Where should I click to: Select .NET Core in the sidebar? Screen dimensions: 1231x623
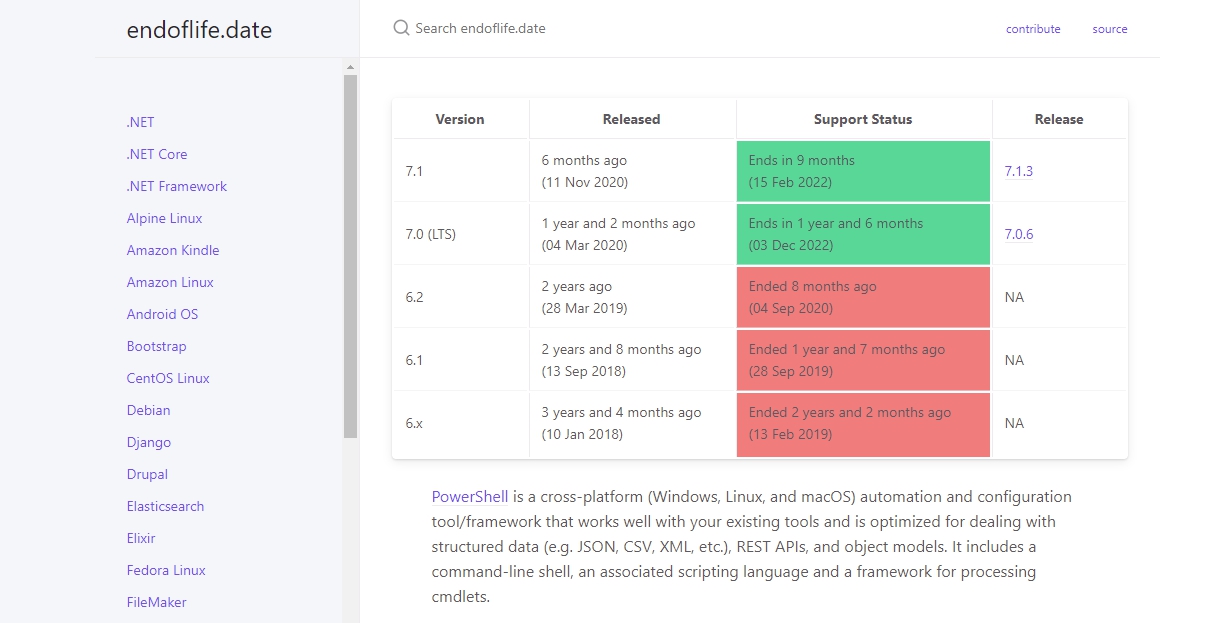pyautogui.click(x=157, y=154)
